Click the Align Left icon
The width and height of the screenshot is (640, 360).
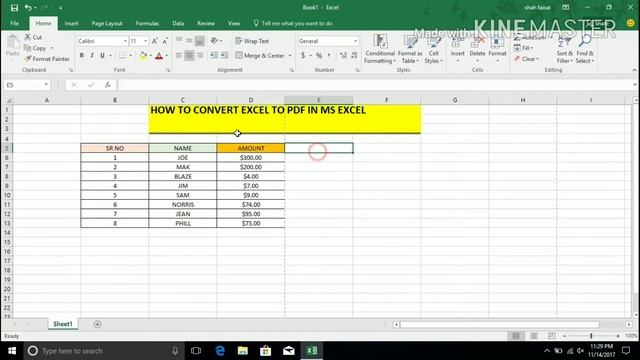click(179, 55)
